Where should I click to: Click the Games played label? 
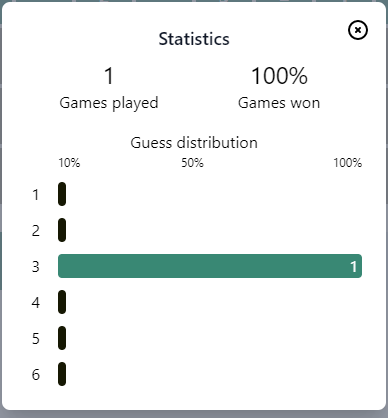coord(109,103)
